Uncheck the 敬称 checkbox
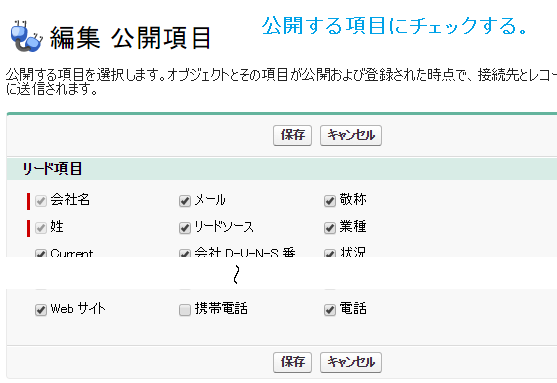This screenshot has height=383, width=557. (x=330, y=201)
